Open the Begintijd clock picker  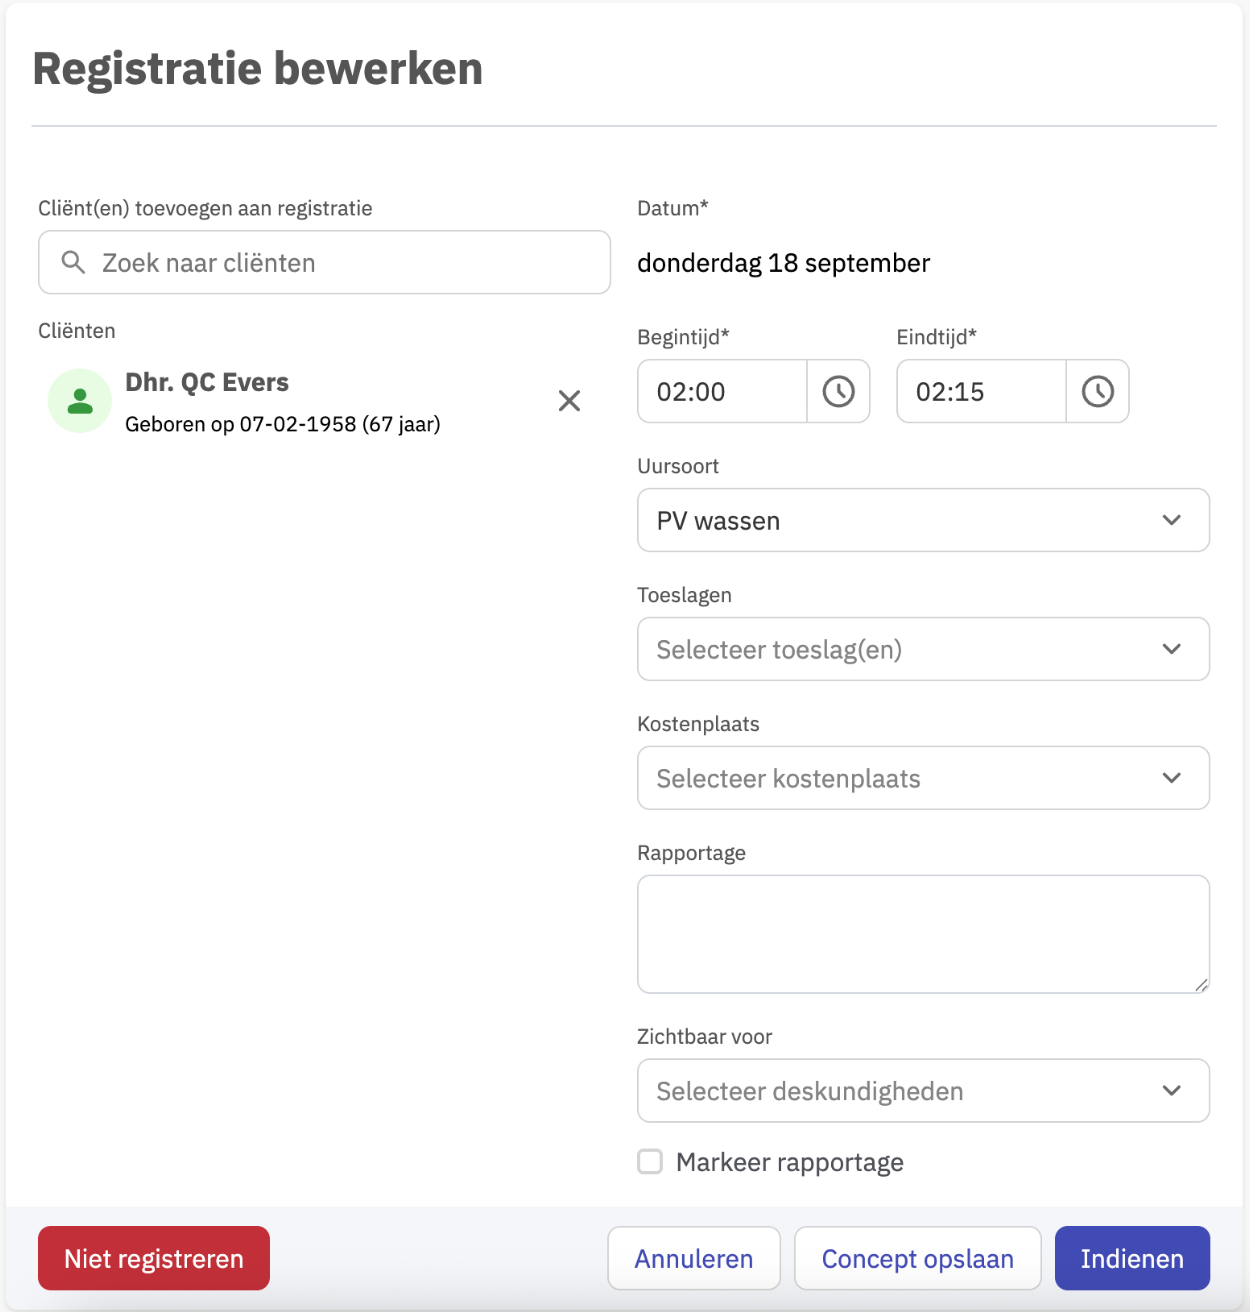(838, 391)
